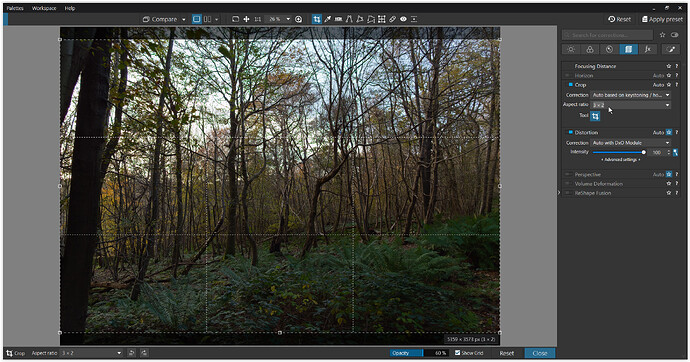Switch to side-by-side view mode
This screenshot has height=362, width=690.
pos(207,19)
